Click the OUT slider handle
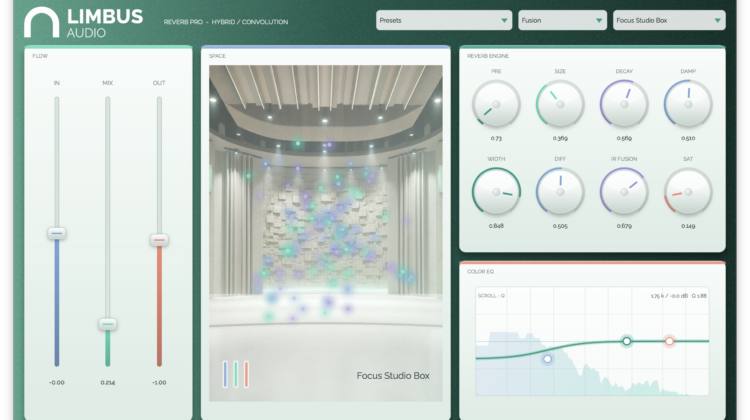The image size is (750, 420). click(x=159, y=240)
